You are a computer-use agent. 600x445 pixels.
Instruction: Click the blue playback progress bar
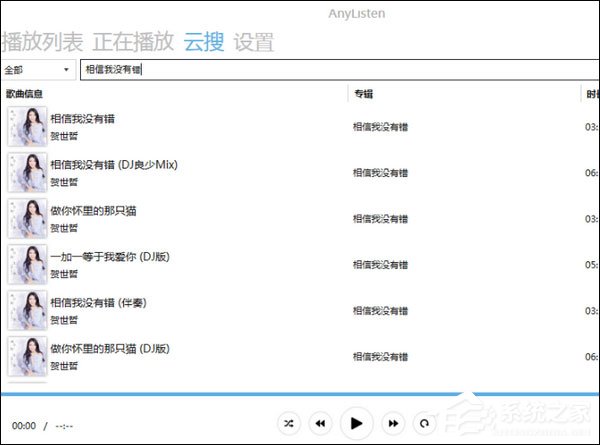click(x=300, y=395)
